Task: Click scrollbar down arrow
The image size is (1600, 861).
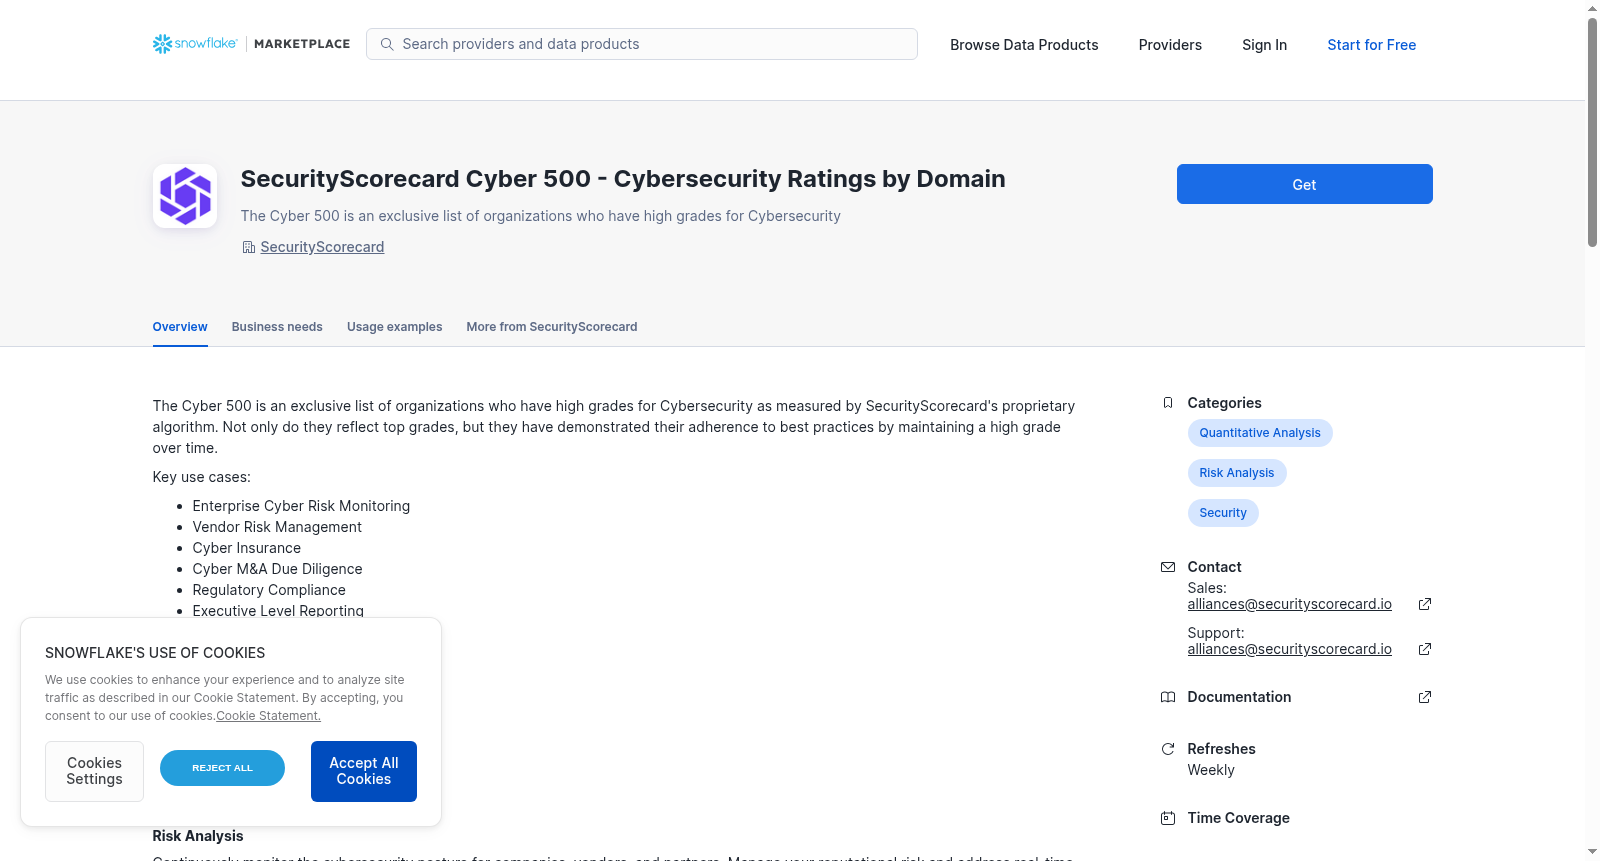Action: pos(1592,852)
